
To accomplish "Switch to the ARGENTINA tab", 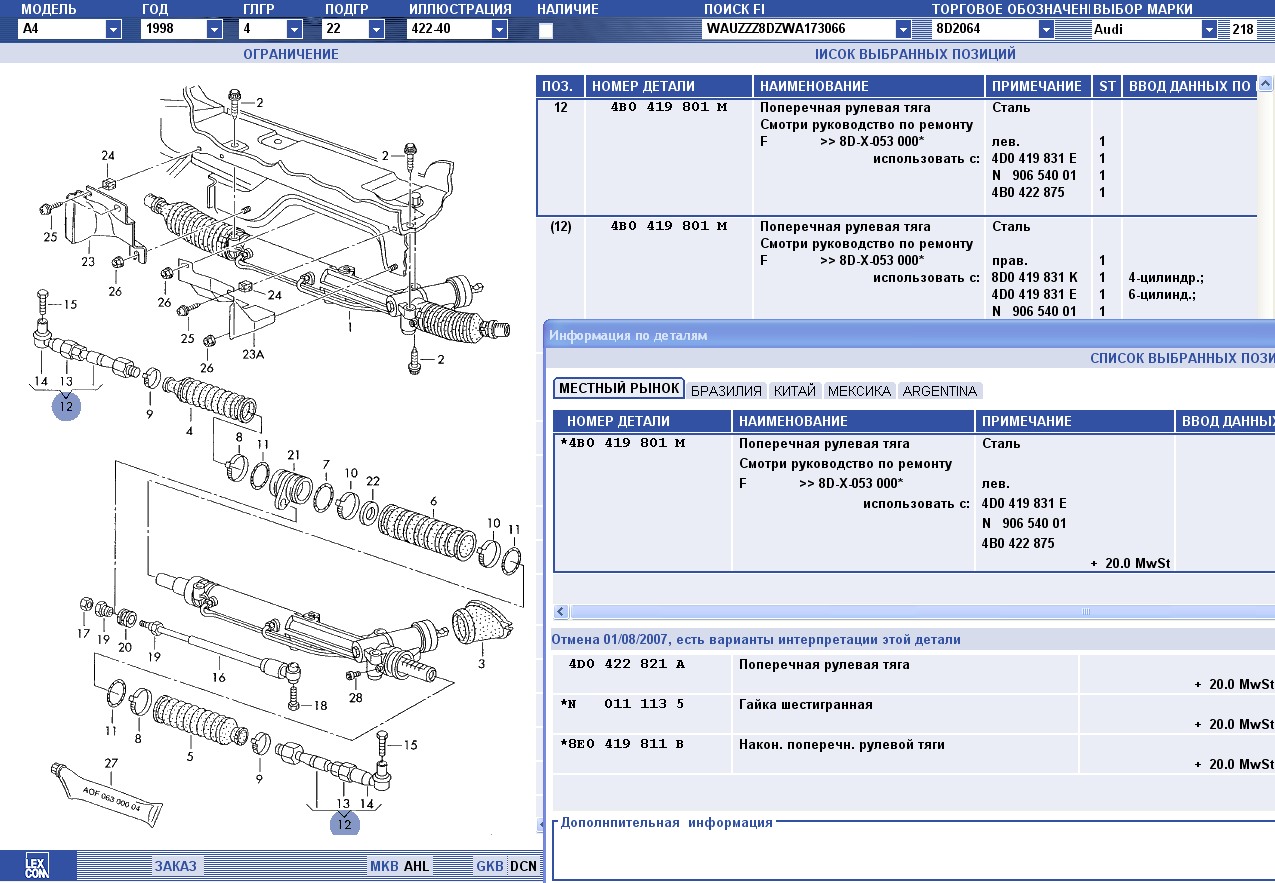I will pyautogui.click(x=939, y=391).
